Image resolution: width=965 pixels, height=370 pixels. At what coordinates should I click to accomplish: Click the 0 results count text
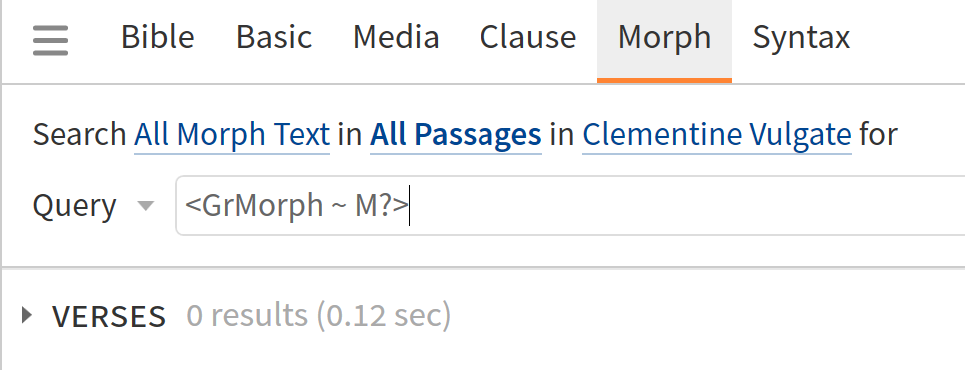(247, 315)
